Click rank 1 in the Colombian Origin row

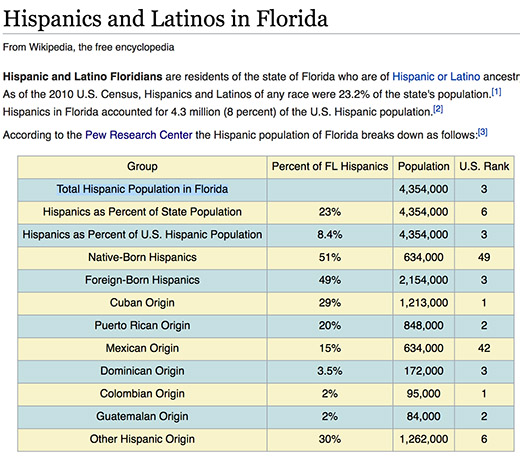coord(484,393)
